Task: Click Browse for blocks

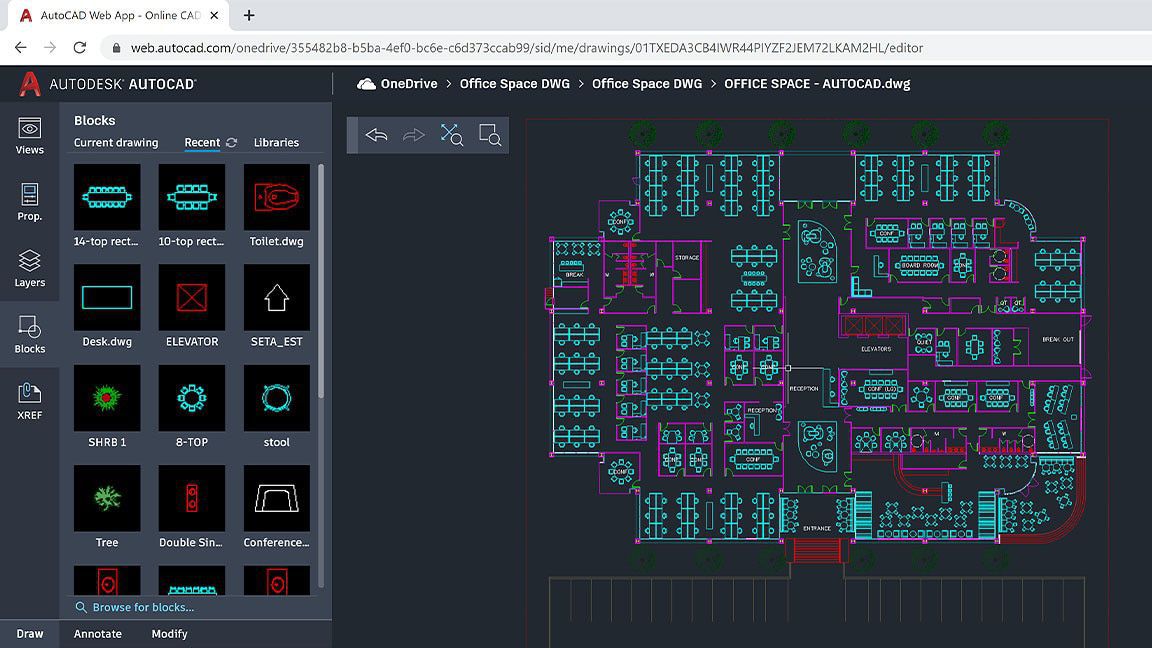Action: click(143, 607)
